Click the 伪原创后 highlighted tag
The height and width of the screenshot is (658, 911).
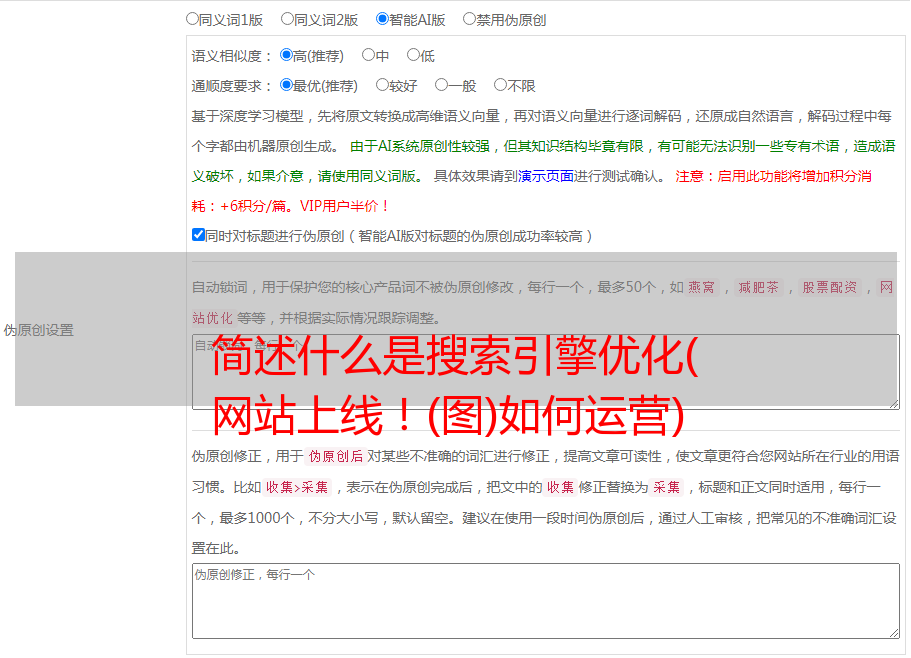click(x=336, y=456)
